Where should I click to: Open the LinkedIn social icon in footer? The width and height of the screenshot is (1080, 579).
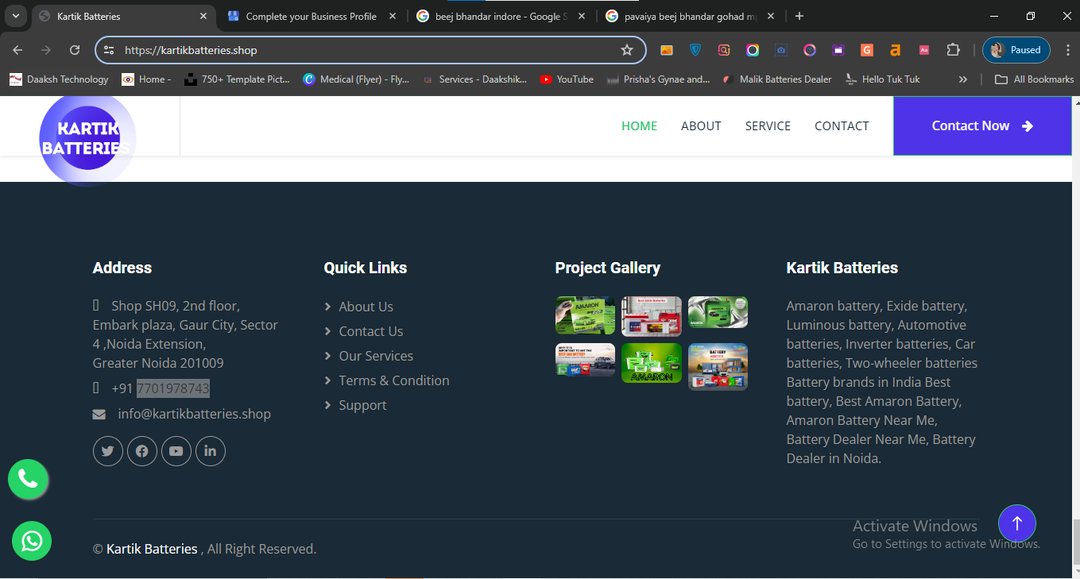click(x=210, y=451)
